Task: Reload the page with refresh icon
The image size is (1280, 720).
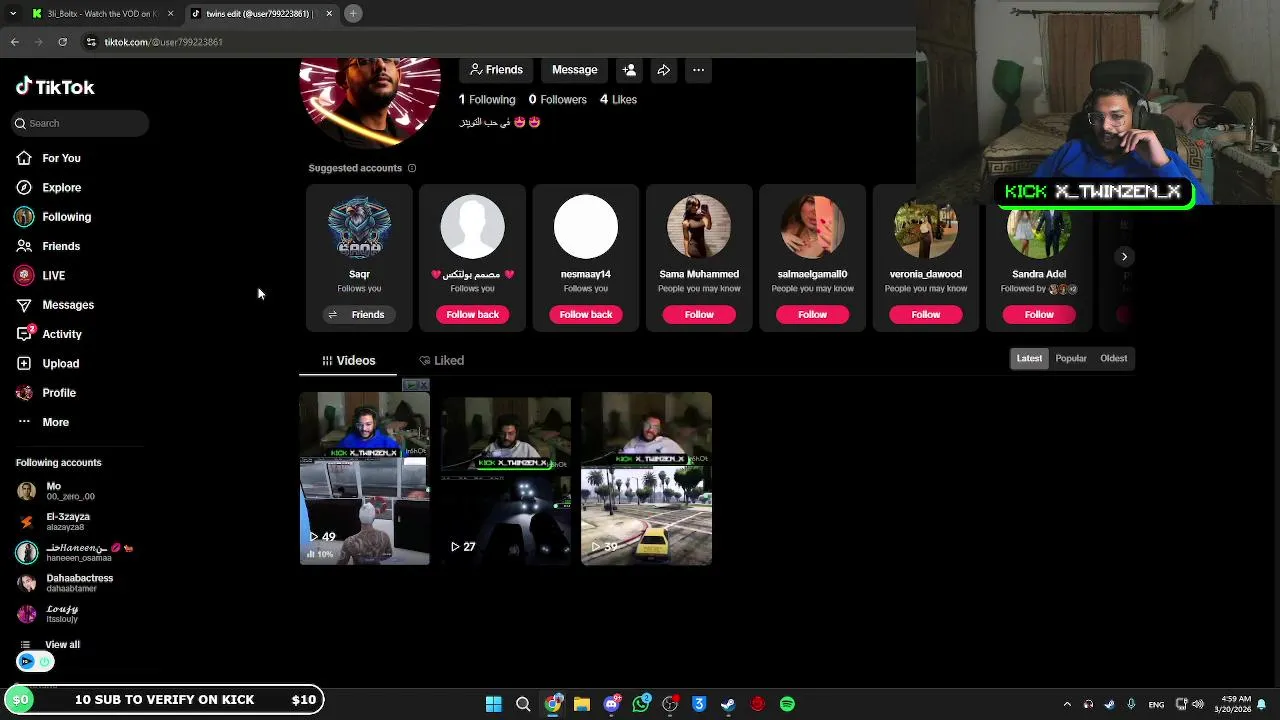Action: [x=62, y=42]
